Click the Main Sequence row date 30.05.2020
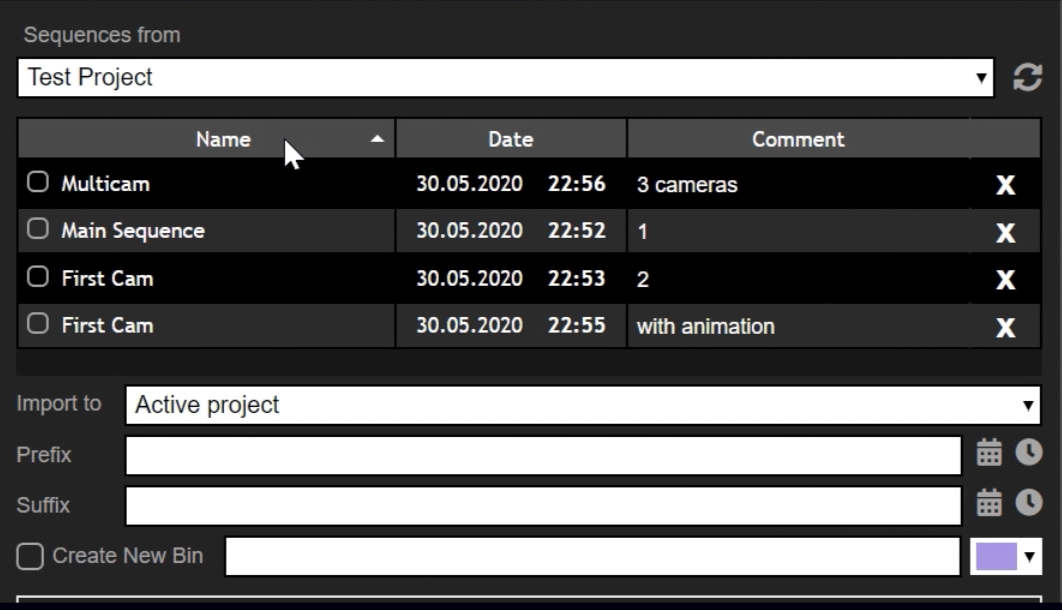Viewport: 1062px width, 610px height. coord(469,230)
